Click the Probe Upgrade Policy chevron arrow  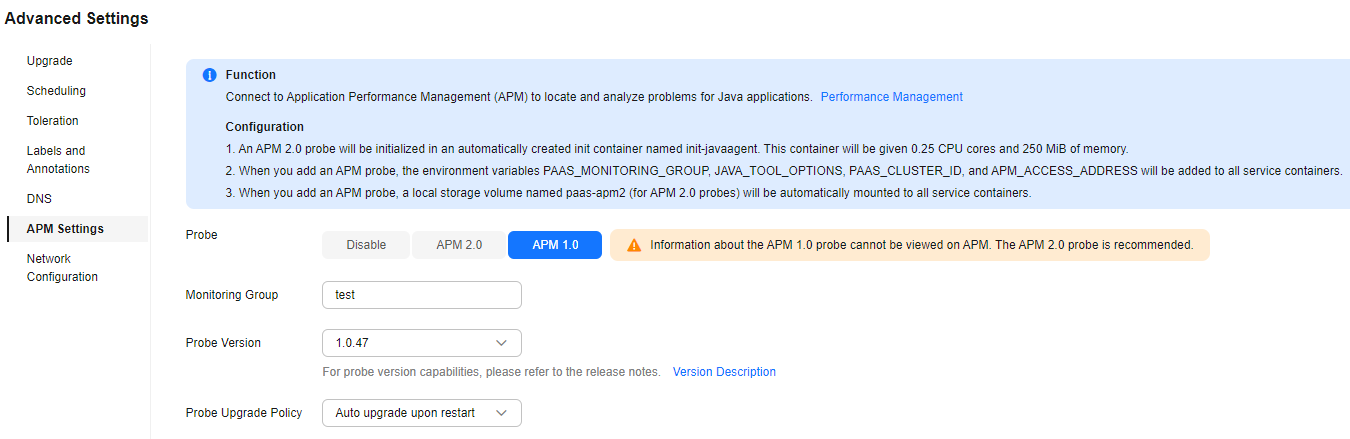tap(502, 413)
